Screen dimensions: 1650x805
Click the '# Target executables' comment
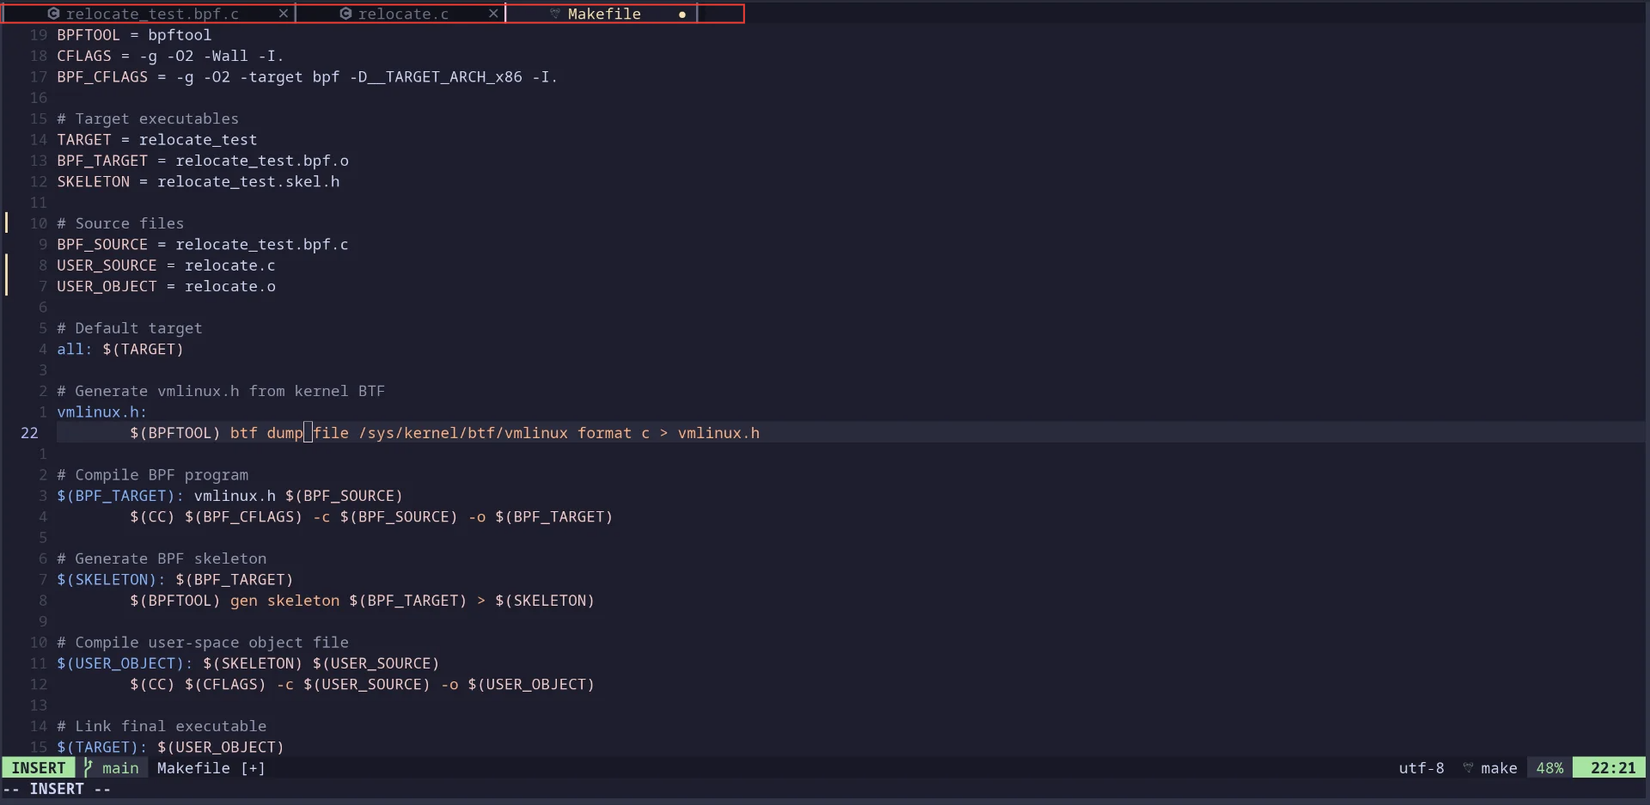pyautogui.click(x=148, y=119)
